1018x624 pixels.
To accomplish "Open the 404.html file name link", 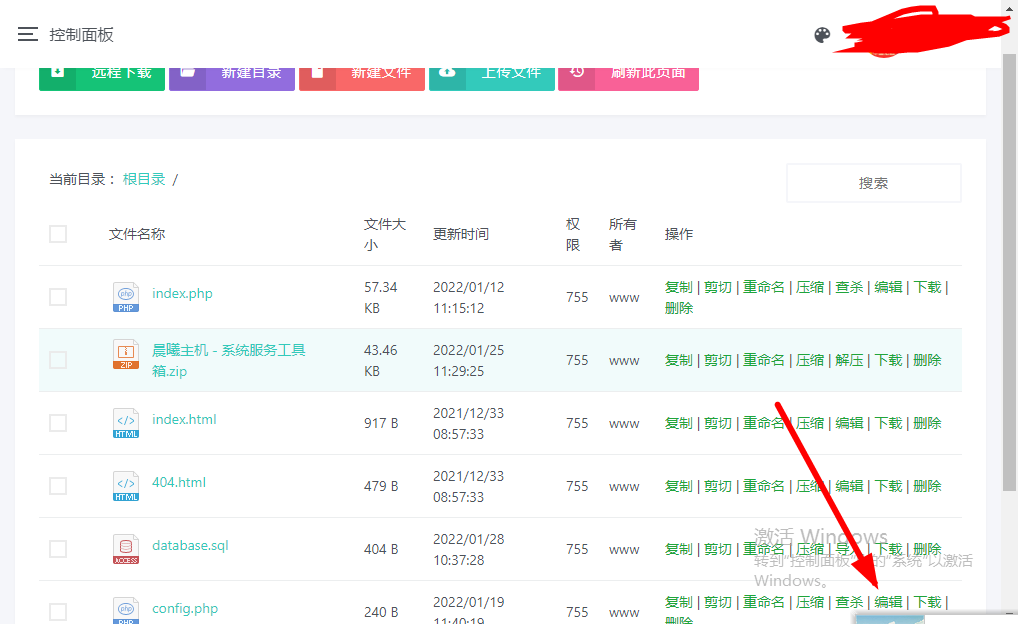I will (179, 482).
